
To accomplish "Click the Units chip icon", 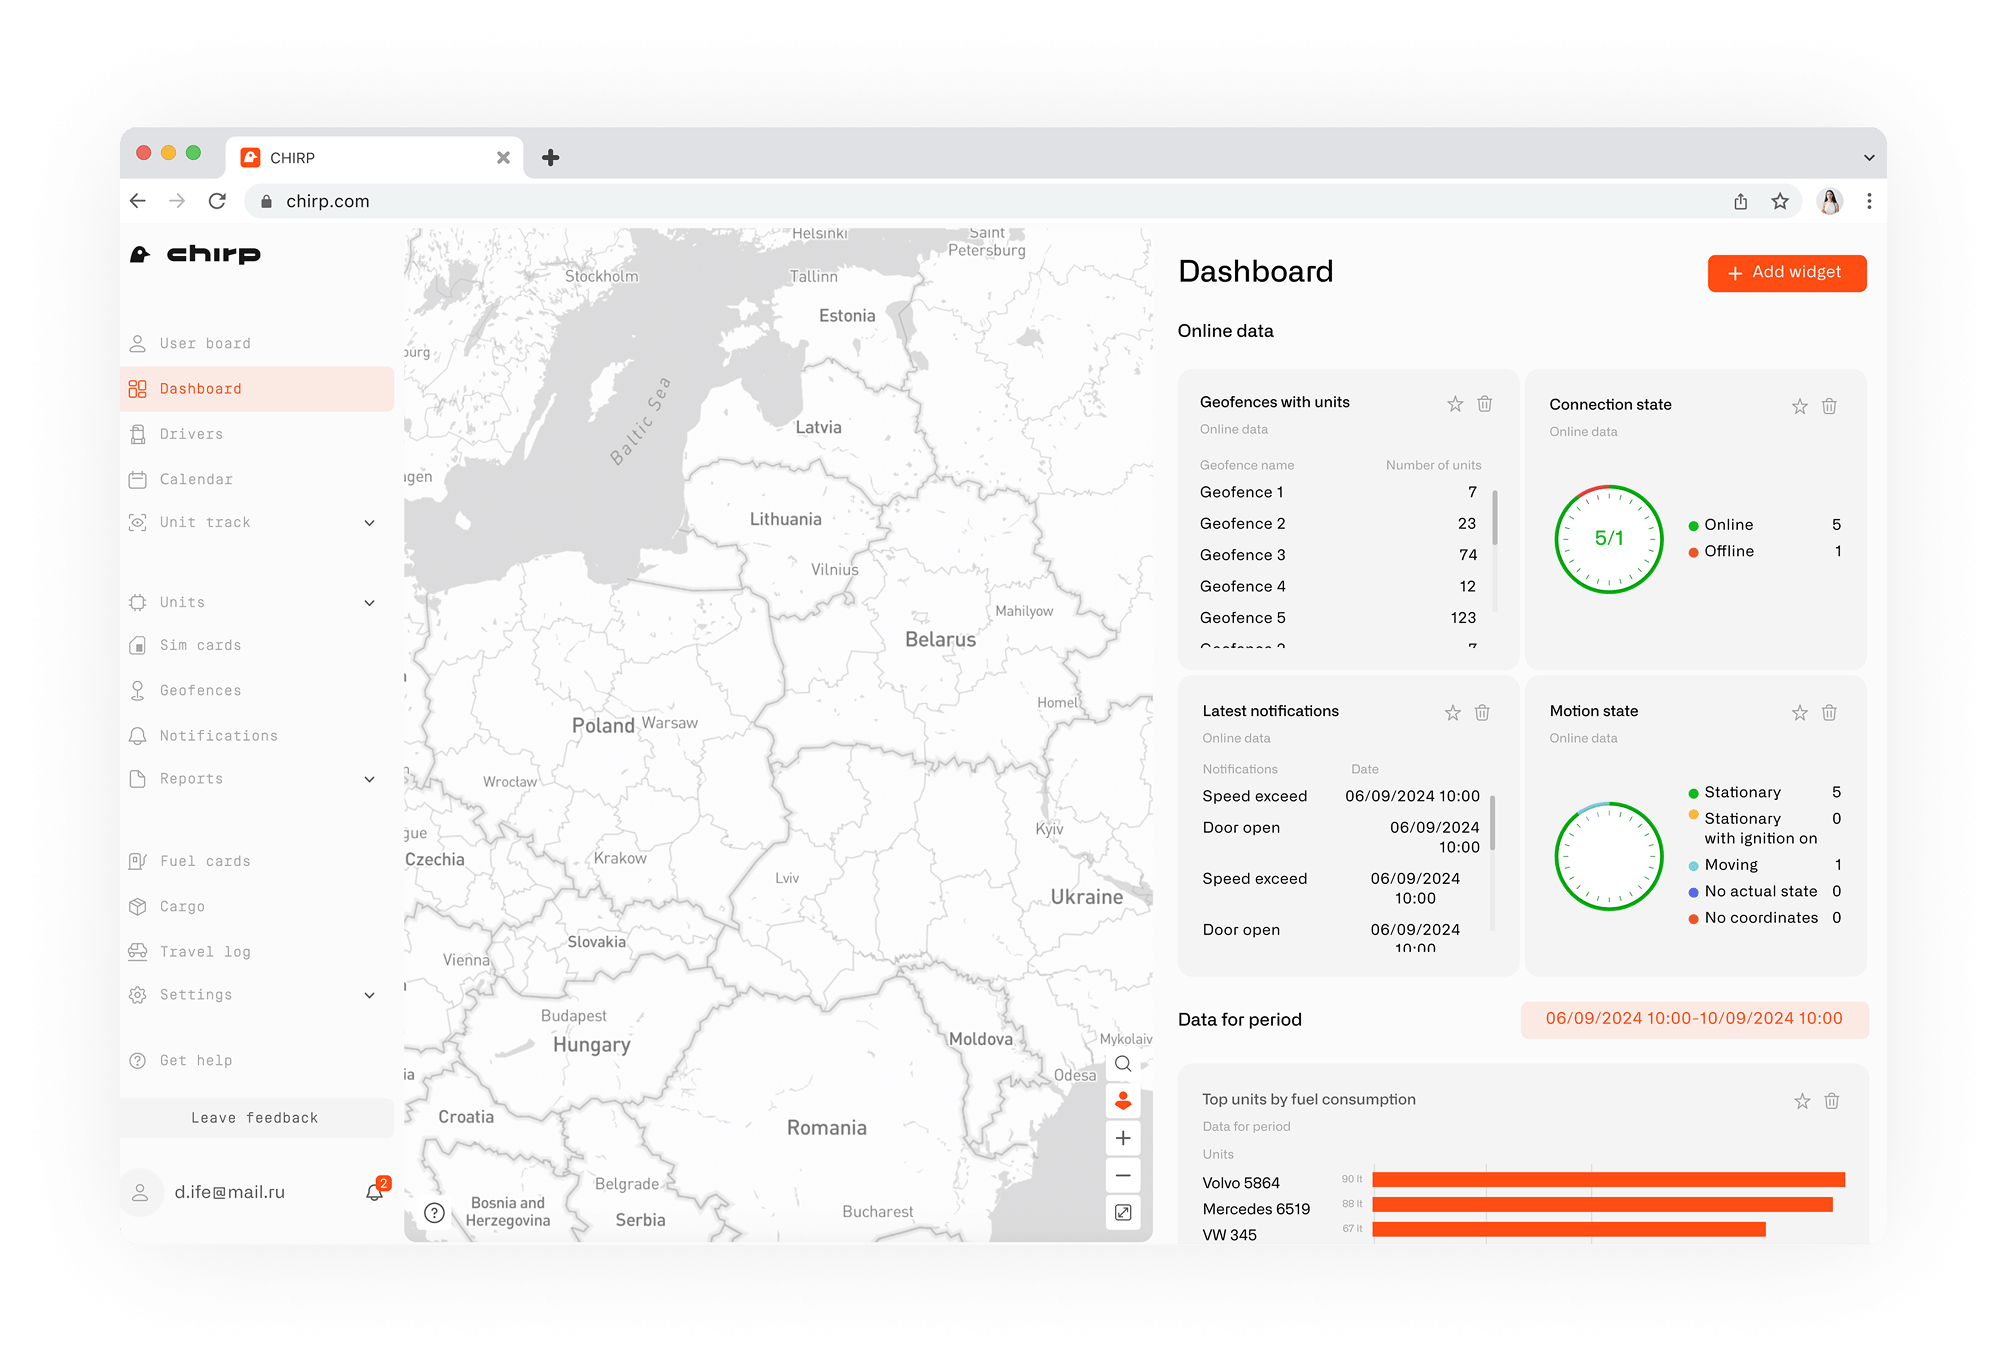I will click(x=138, y=603).
